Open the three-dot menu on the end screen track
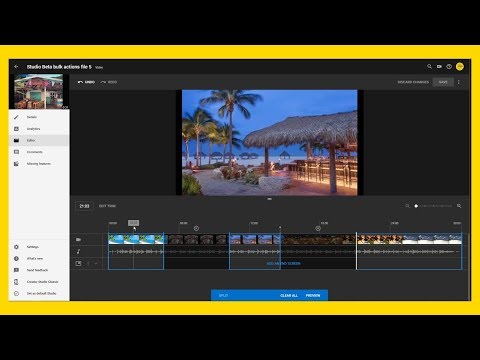The height and width of the screenshot is (360, 480). coord(88,263)
